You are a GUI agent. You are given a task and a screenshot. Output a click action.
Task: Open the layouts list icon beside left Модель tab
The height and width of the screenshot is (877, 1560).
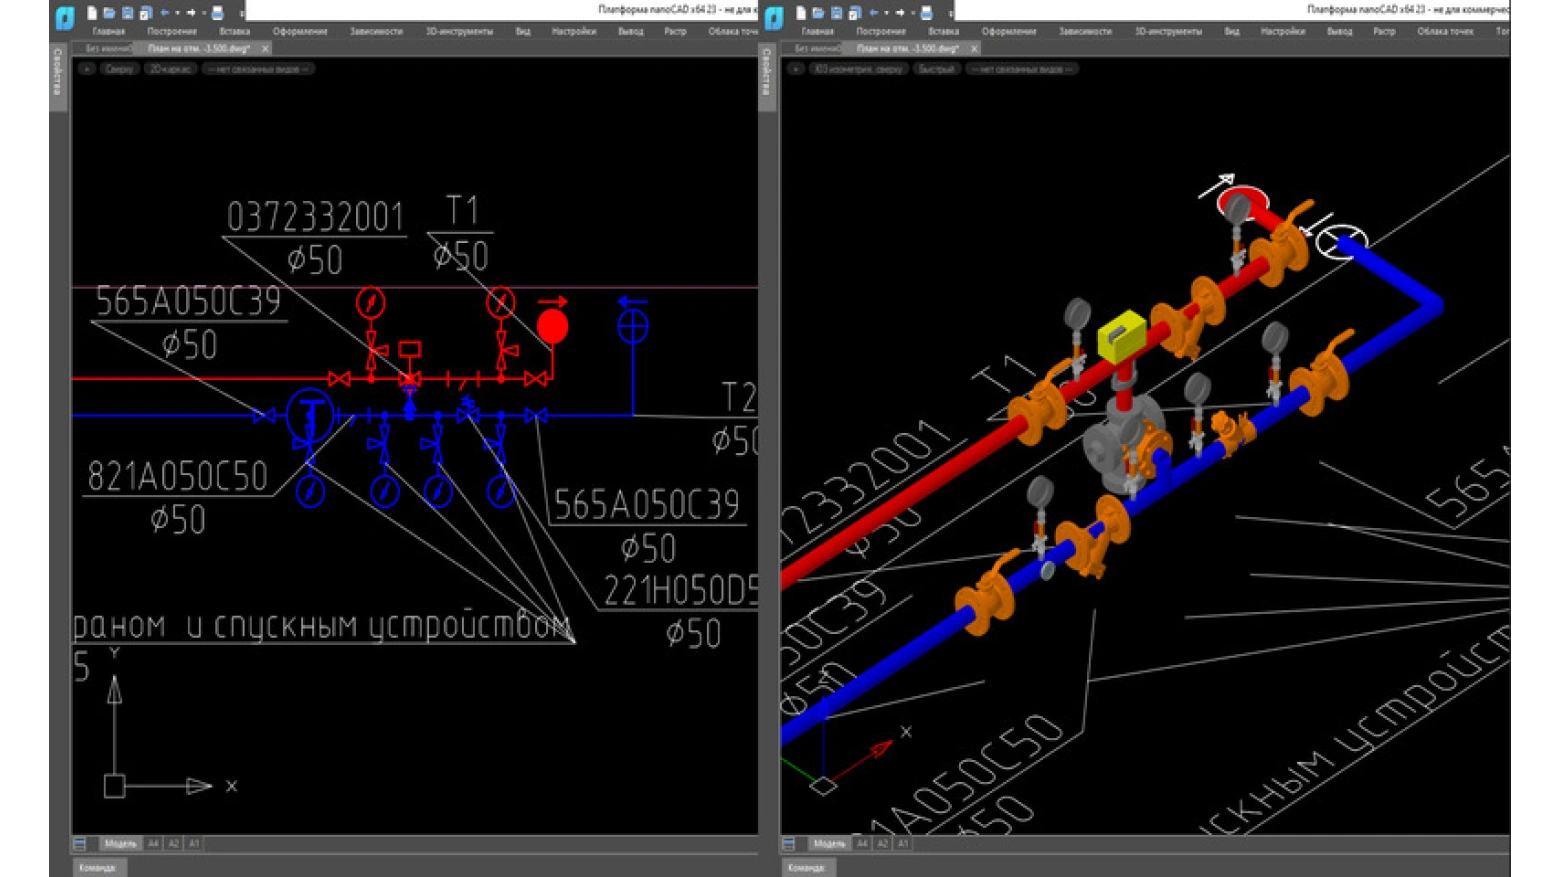pyautogui.click(x=80, y=844)
